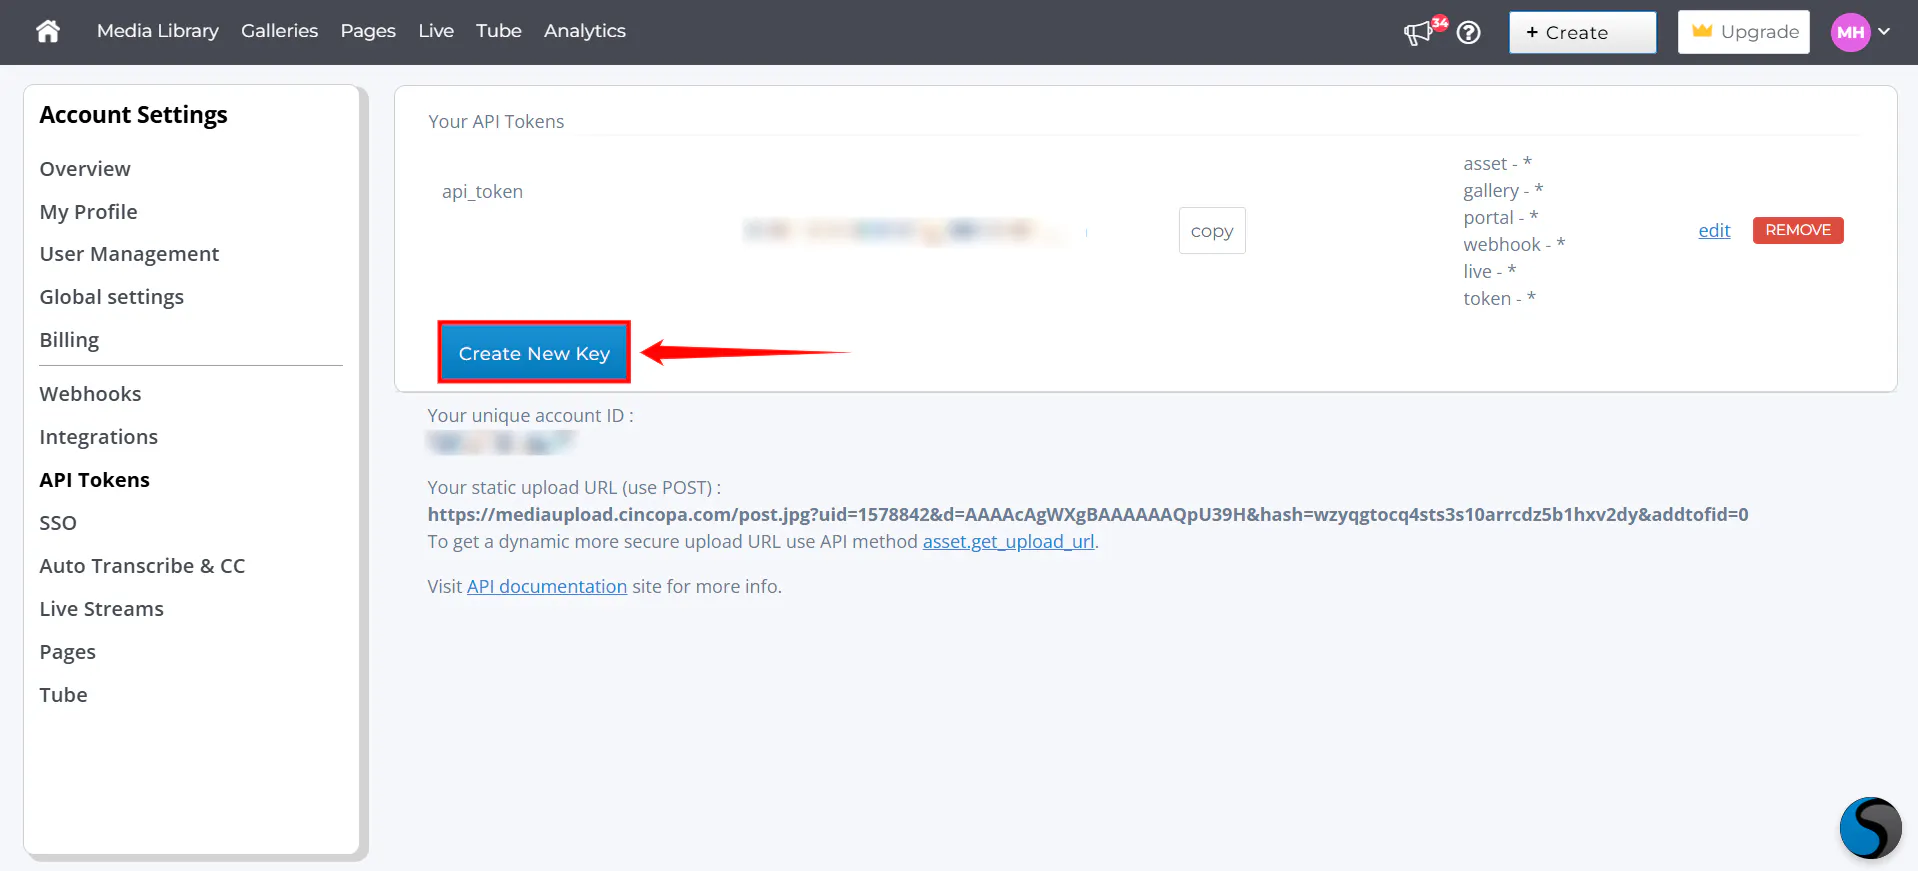Open the Live top menu
Viewport: 1918px width, 871px height.
coord(436,31)
